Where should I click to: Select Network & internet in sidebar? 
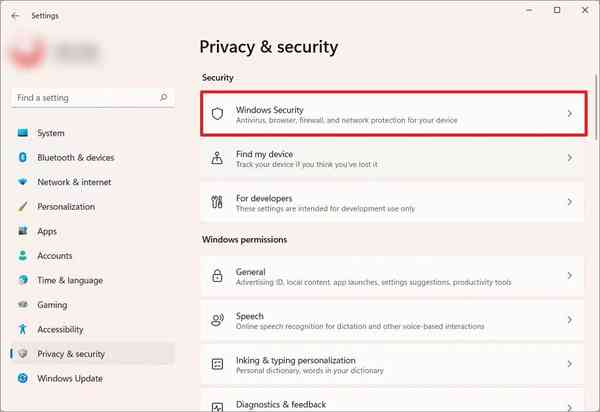coord(74,182)
